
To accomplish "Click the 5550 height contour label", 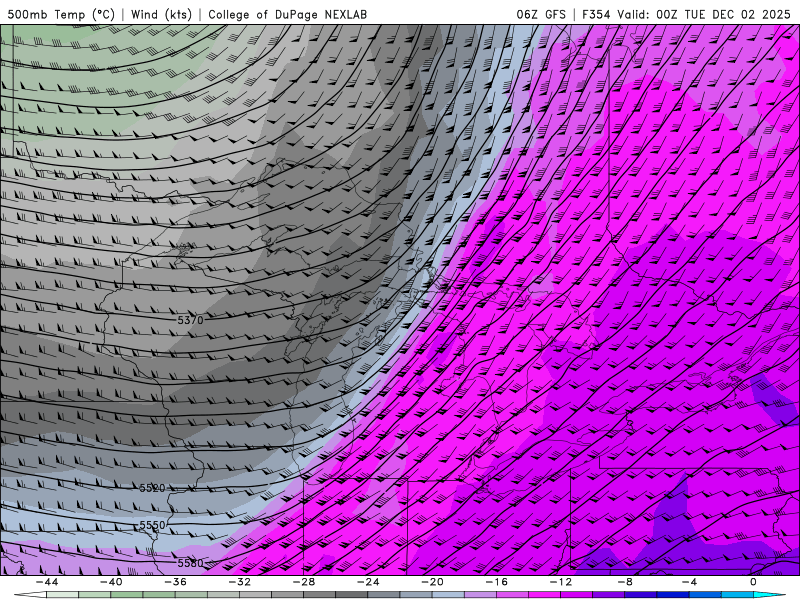I will click(x=153, y=525).
